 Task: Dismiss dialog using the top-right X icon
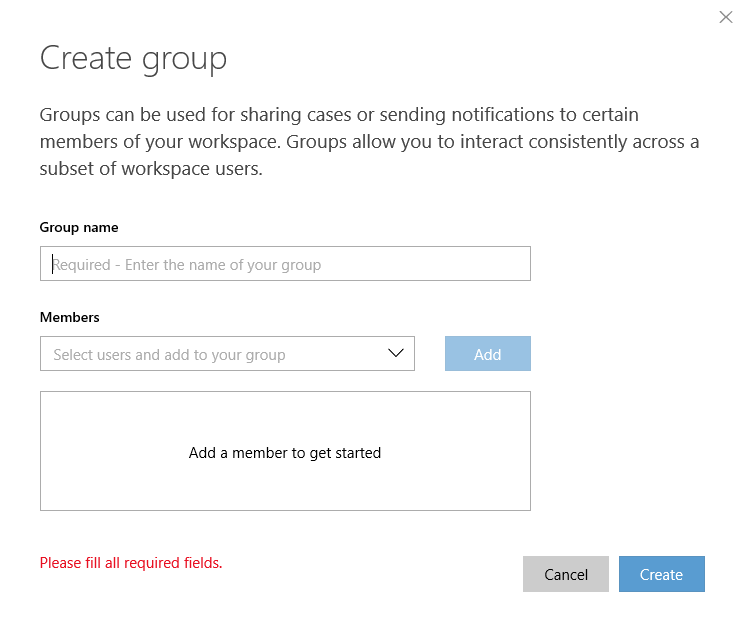click(725, 17)
